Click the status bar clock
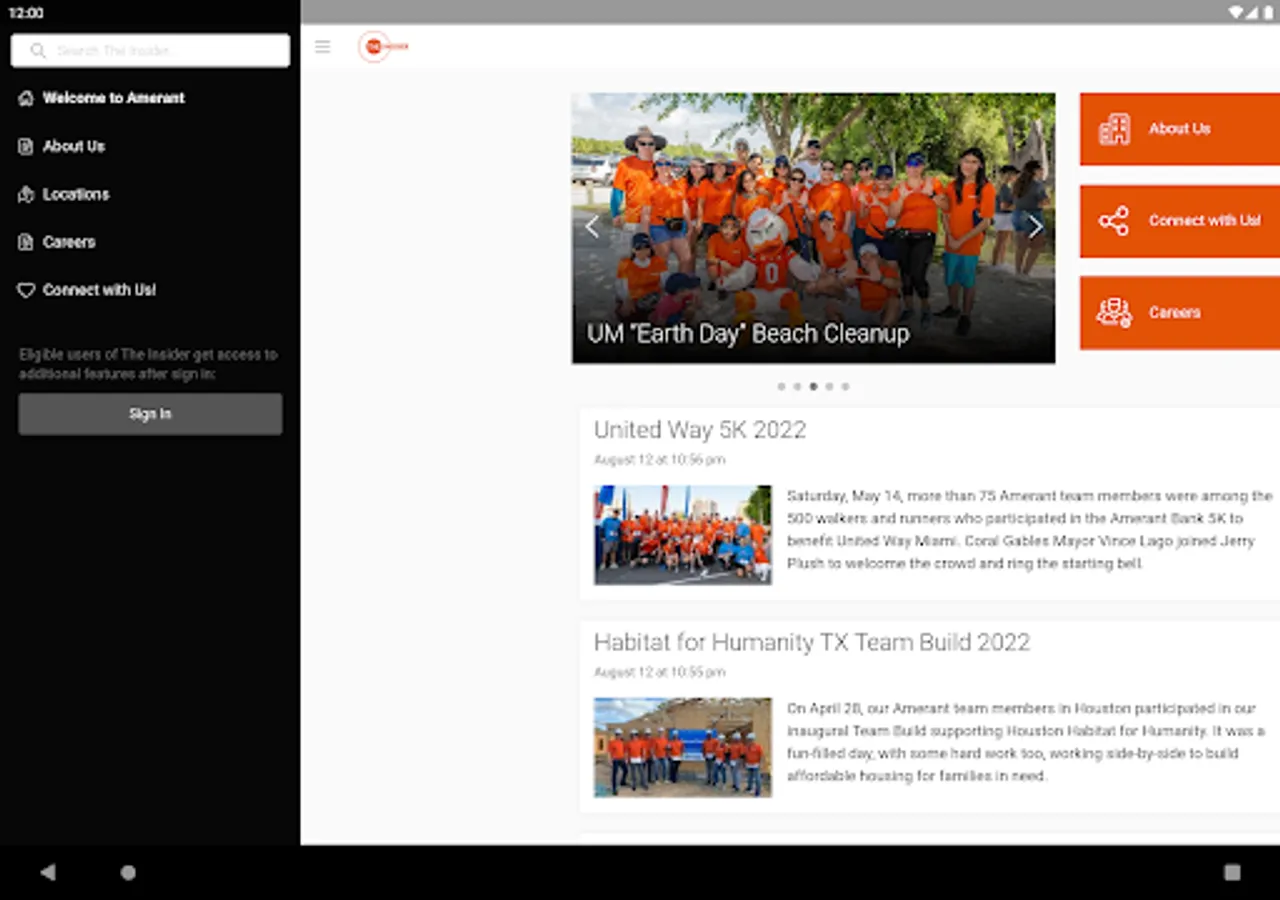Viewport: 1280px width, 900px height. (26, 13)
